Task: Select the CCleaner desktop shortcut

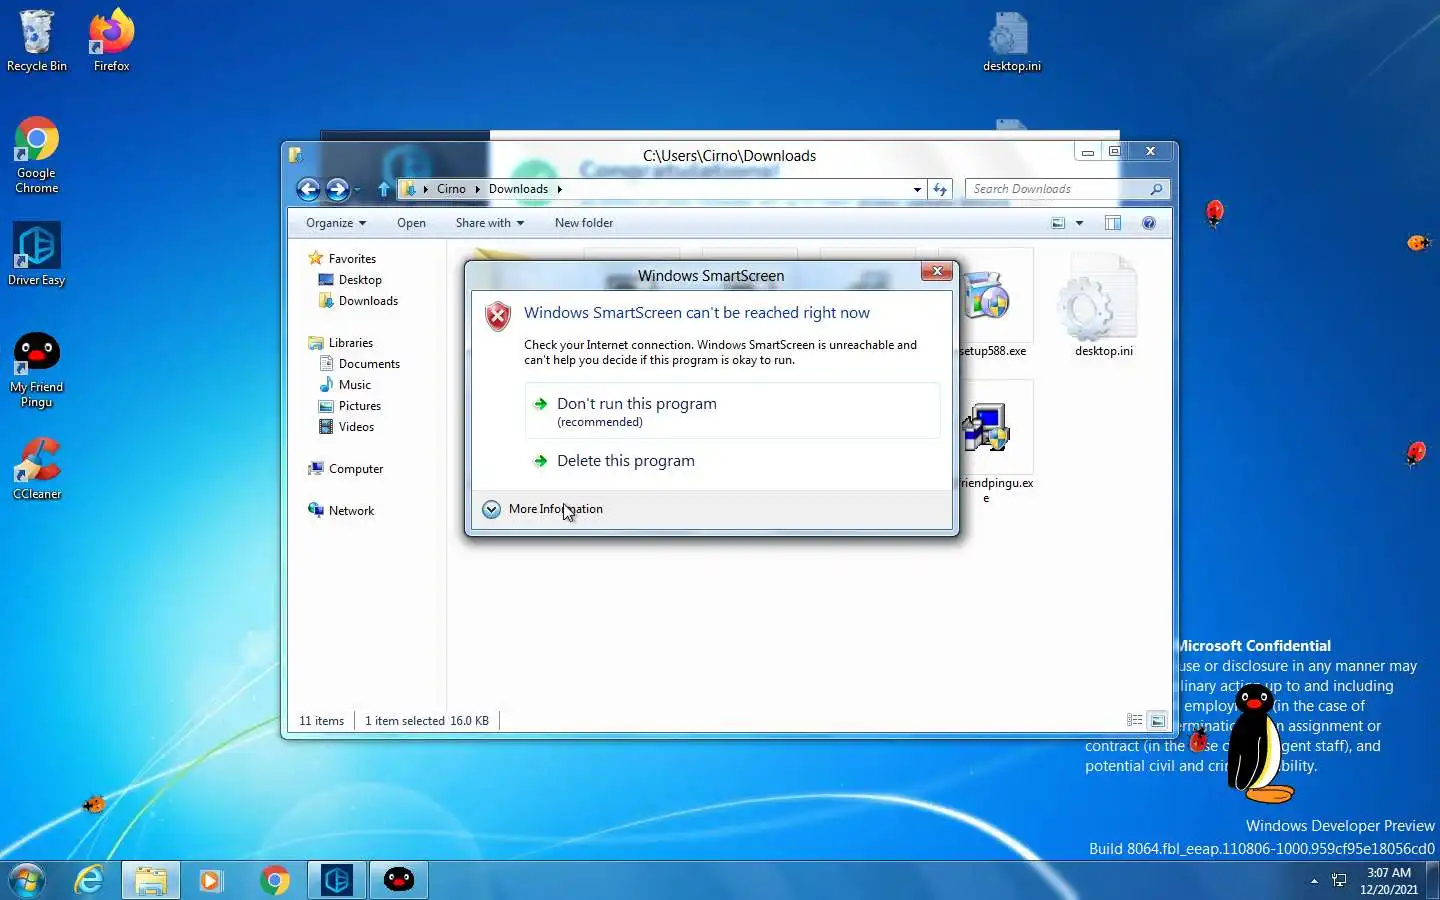Action: (x=36, y=469)
